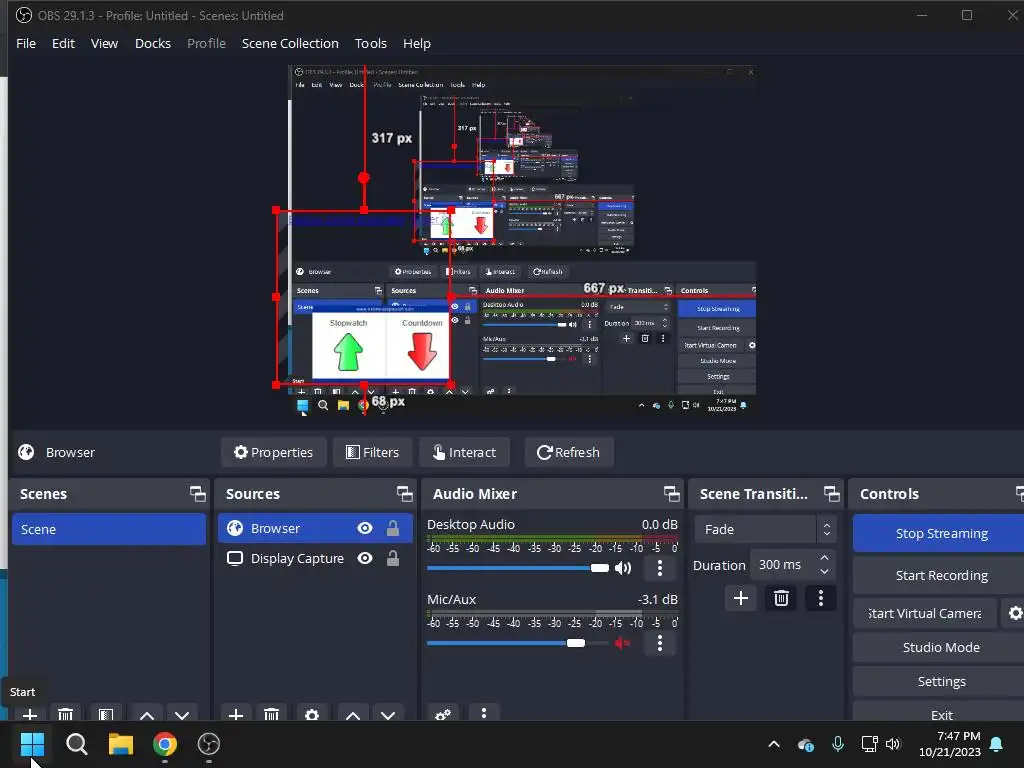The image size is (1024, 768).
Task: Toggle lock on Browser source
Action: 392,528
